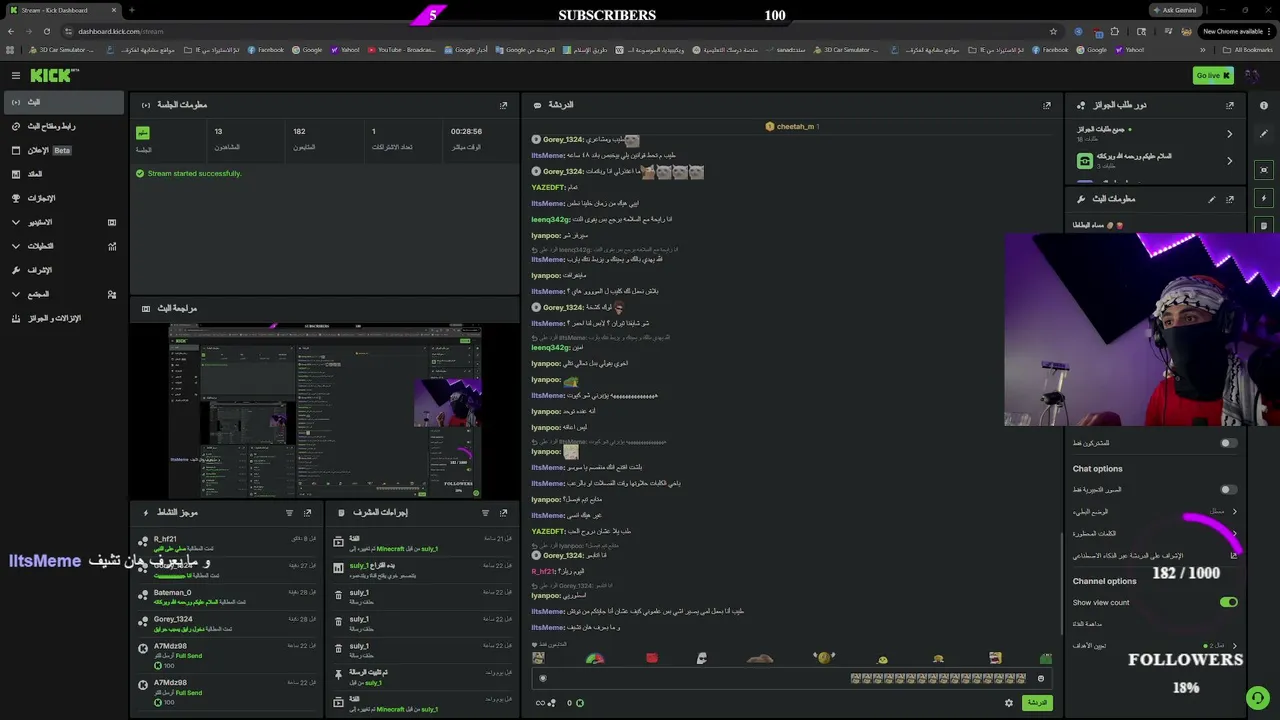Filter the moderator actions (إجراءات المشرف) panel
Screen dimensions: 1280x720
tap(485, 513)
